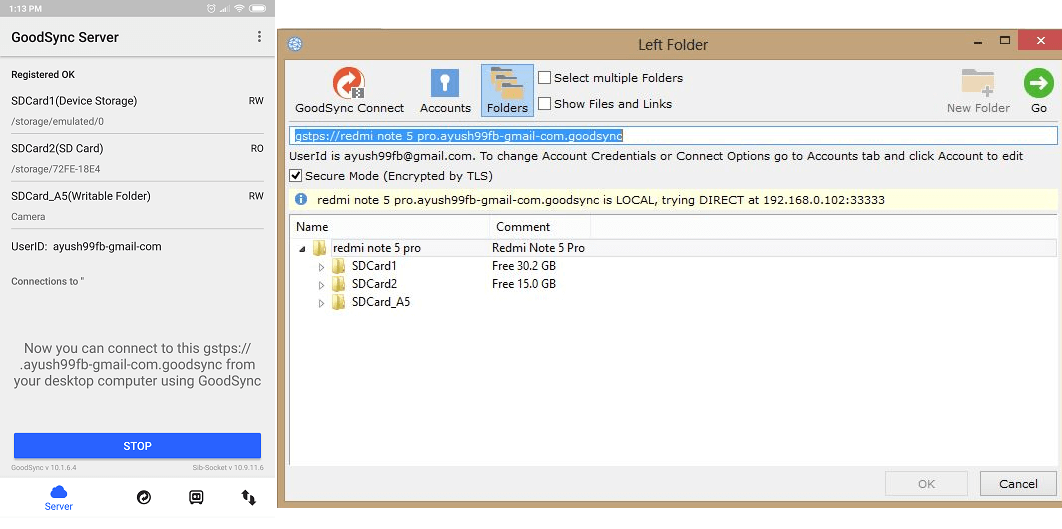Click the RO label for SDCard2
1062x529 pixels.
point(257,148)
